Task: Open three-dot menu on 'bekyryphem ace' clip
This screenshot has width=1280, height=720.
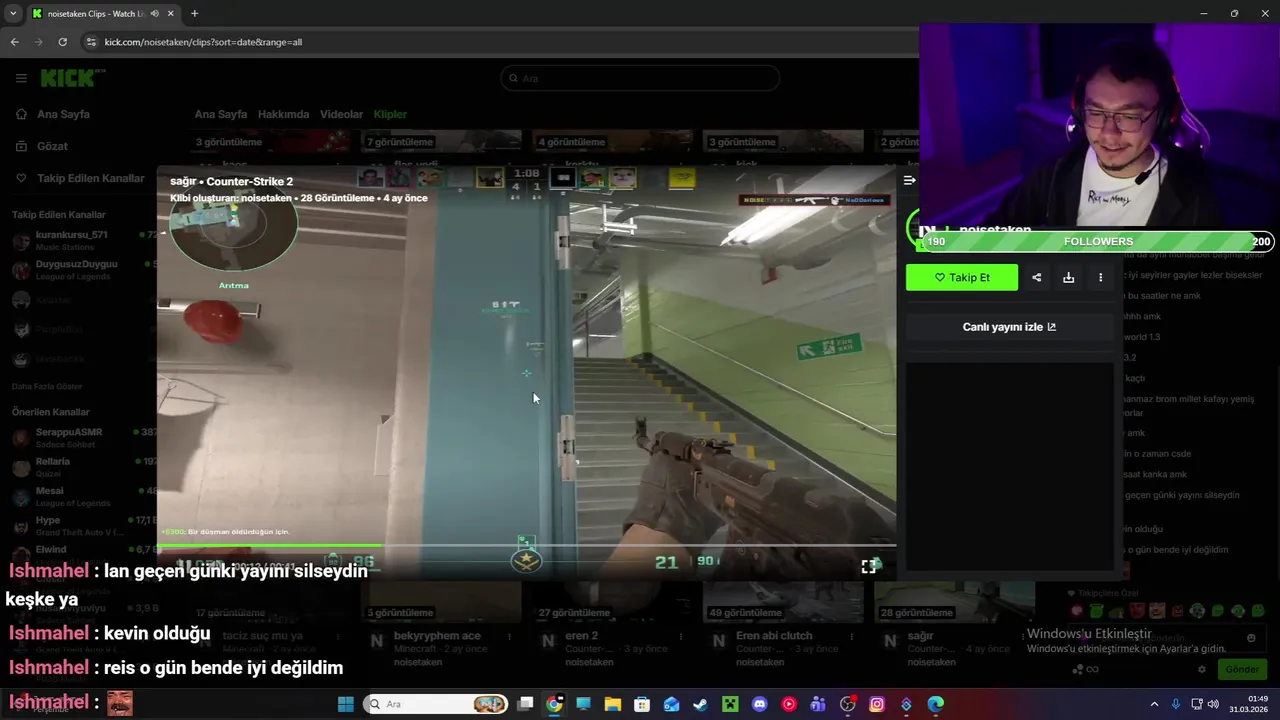Action: click(511, 636)
